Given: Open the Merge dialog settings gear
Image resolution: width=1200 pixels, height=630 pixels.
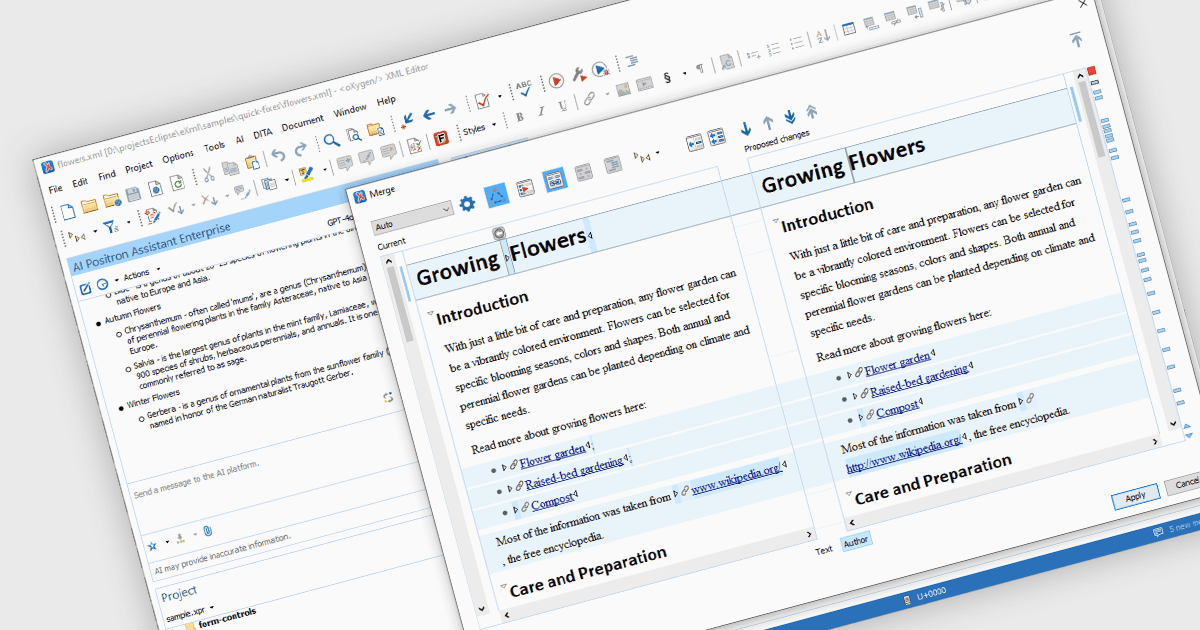Looking at the screenshot, I should point(467,204).
